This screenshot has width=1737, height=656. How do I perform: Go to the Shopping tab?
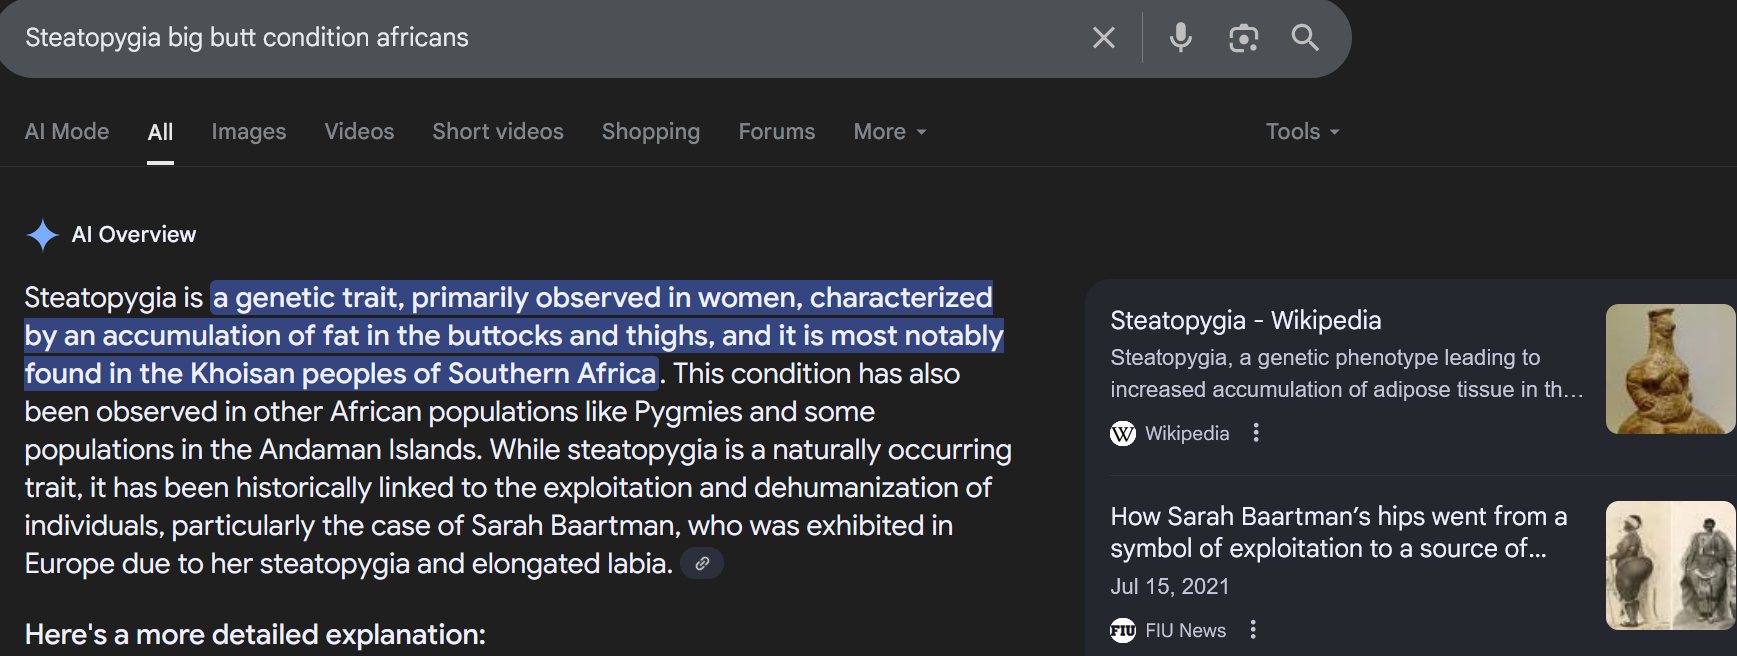click(x=651, y=132)
